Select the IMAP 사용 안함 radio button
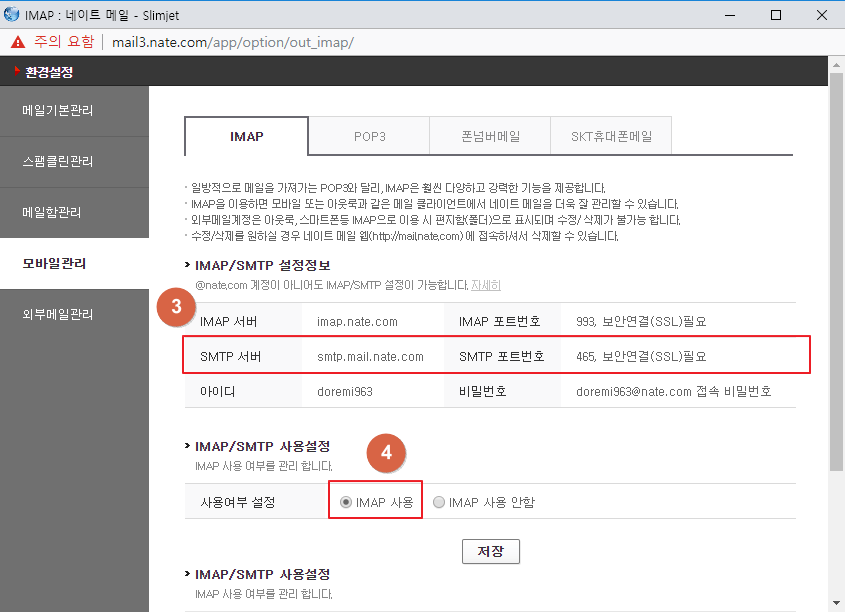The height and width of the screenshot is (612, 845). (439, 502)
